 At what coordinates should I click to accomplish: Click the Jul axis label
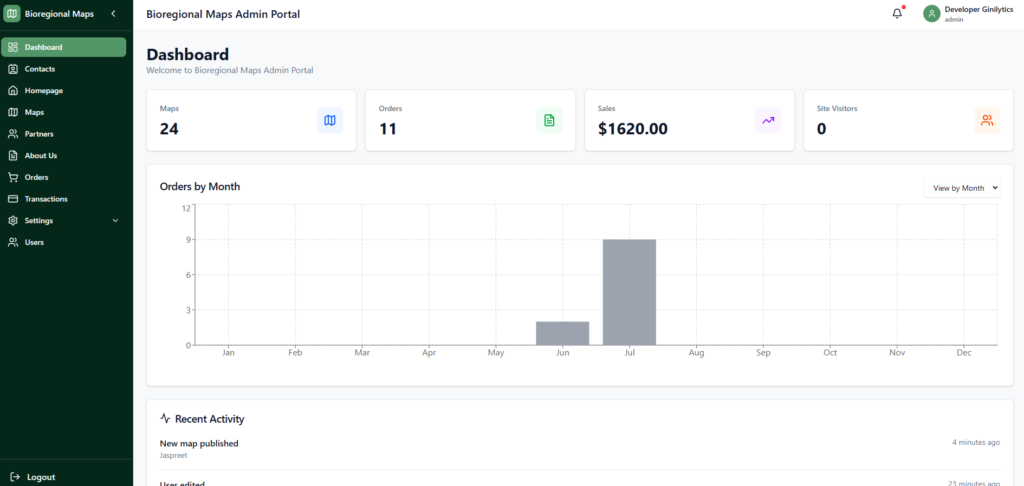[630, 353]
